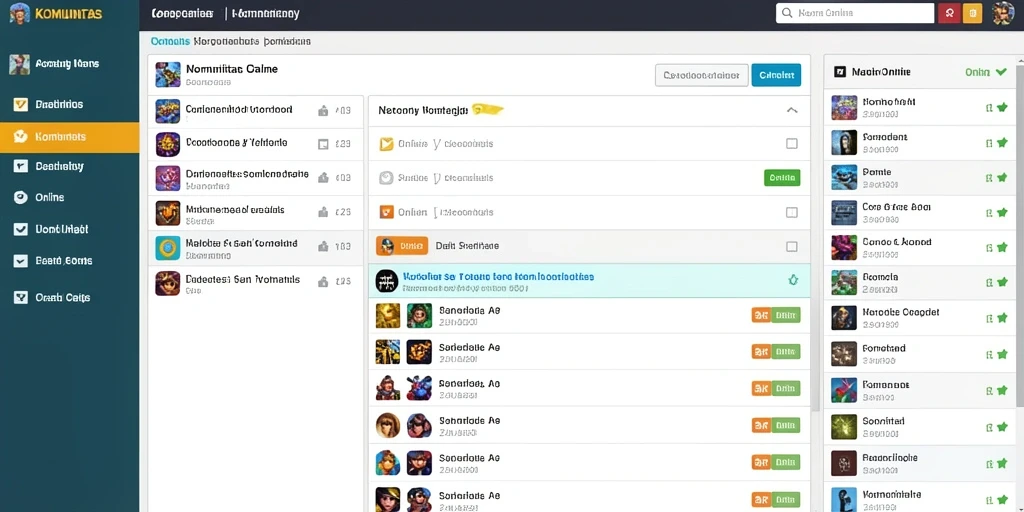
Task: Click the yellow tag next to Netoony Nomtagja
Action: [x=488, y=110]
